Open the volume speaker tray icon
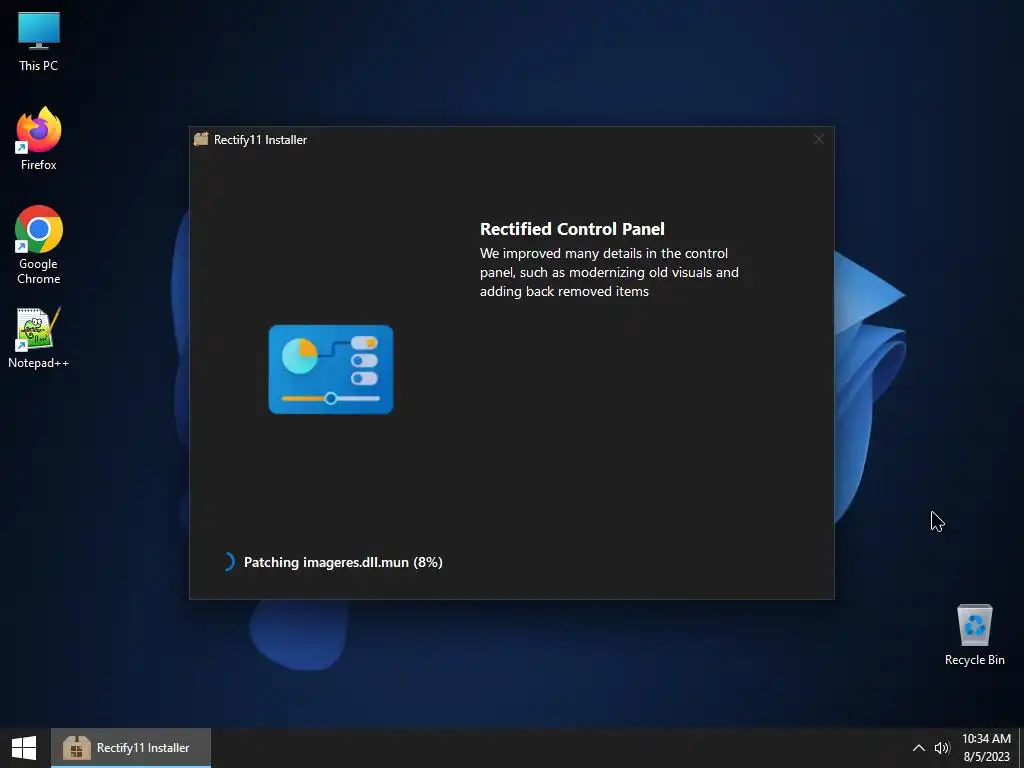The image size is (1024, 768). coord(942,748)
